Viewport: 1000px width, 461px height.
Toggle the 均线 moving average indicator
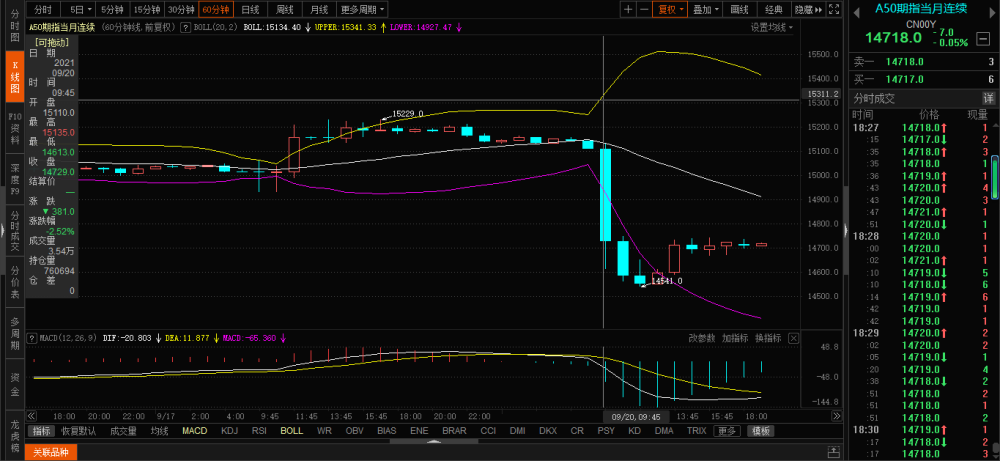159,431
